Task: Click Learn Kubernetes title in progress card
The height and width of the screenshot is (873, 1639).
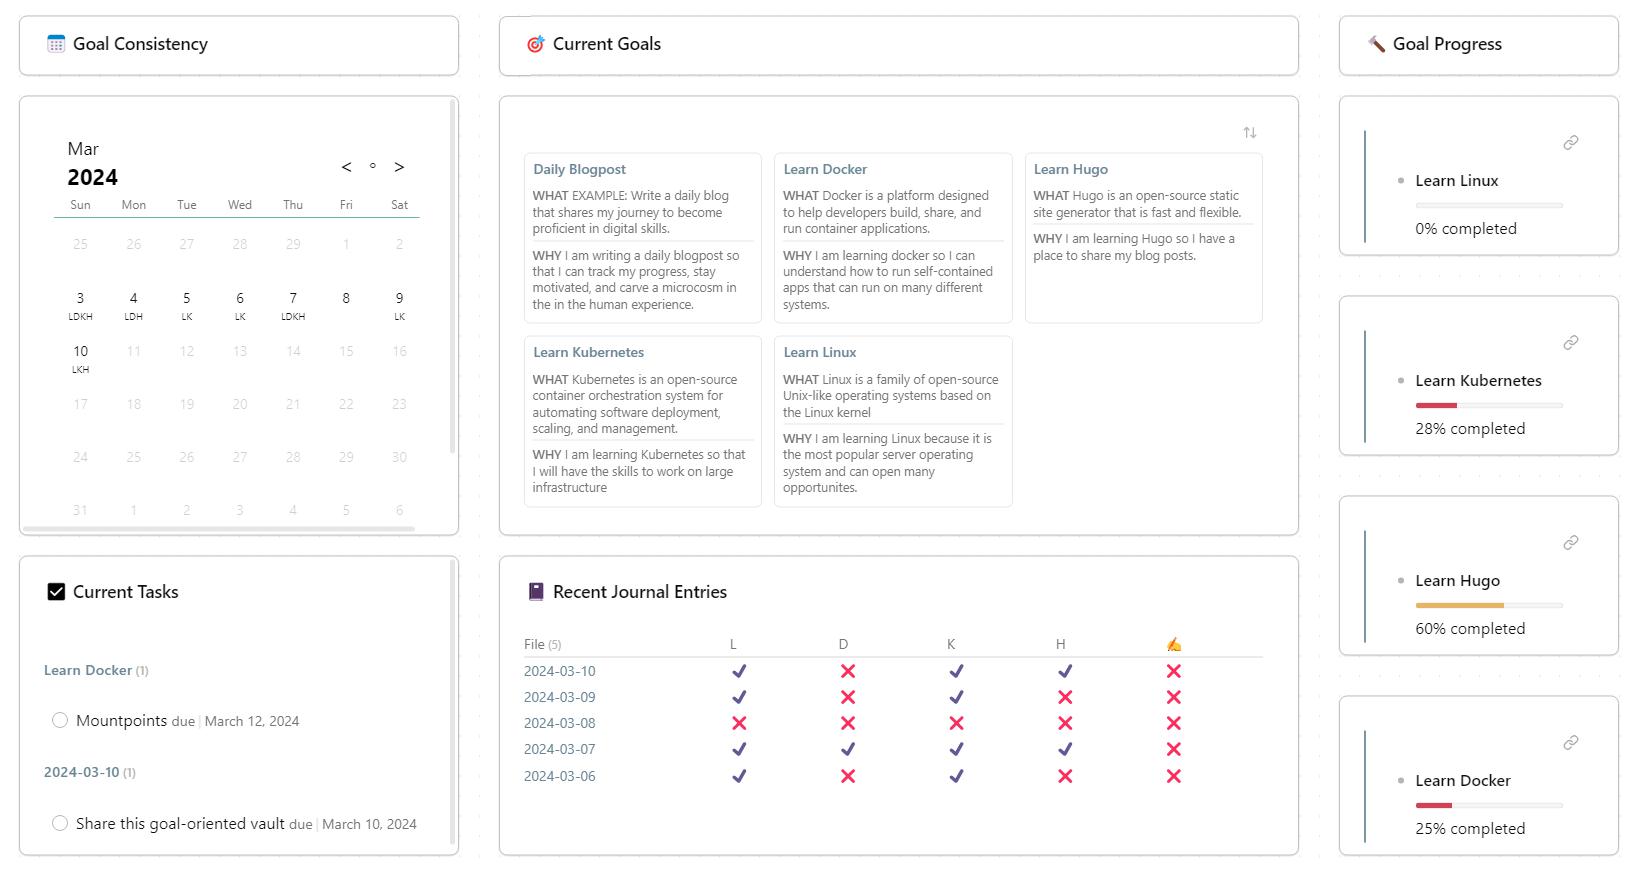Action: tap(1478, 381)
